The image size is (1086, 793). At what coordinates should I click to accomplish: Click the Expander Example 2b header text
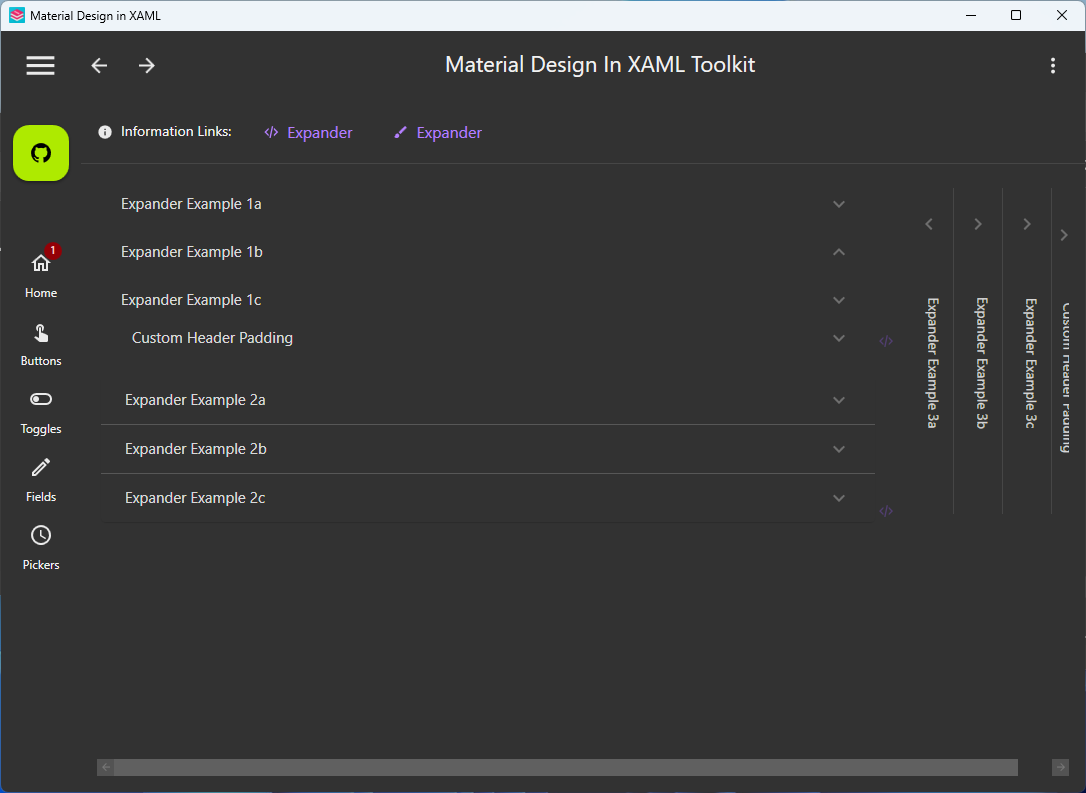[x=196, y=449]
